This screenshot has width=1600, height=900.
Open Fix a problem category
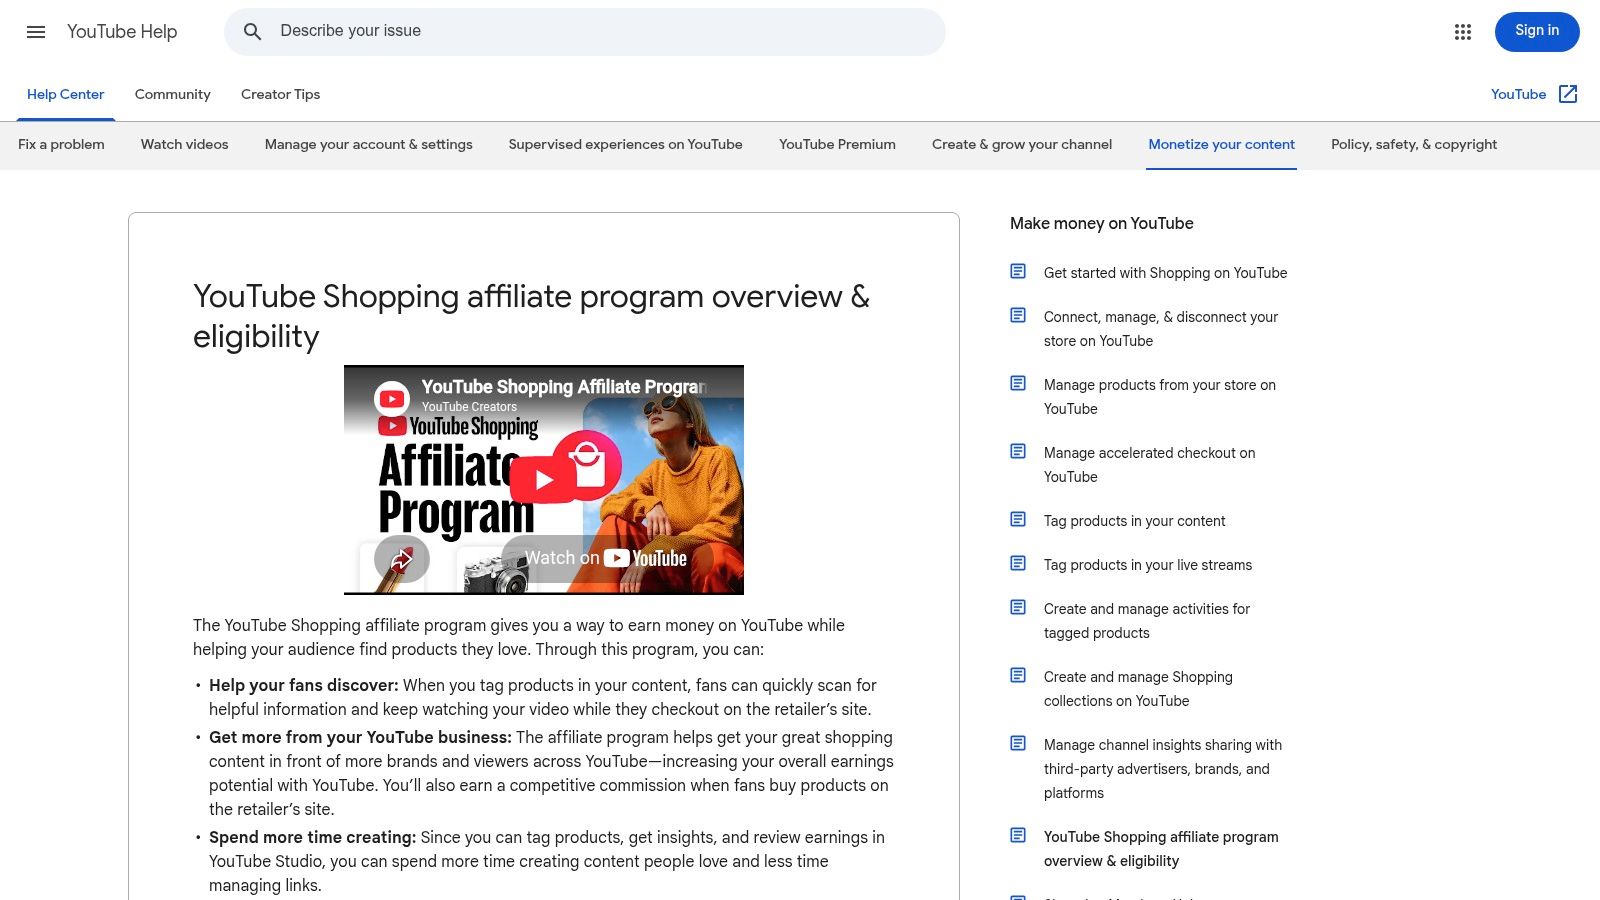61,144
